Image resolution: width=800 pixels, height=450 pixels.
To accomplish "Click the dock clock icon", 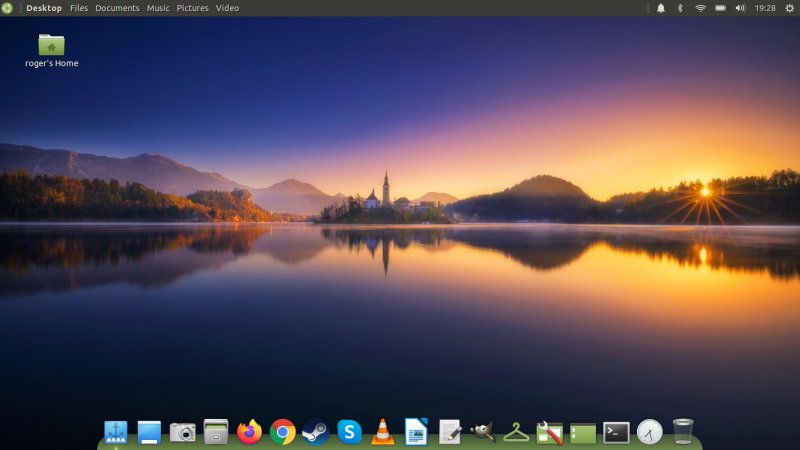I will point(649,432).
